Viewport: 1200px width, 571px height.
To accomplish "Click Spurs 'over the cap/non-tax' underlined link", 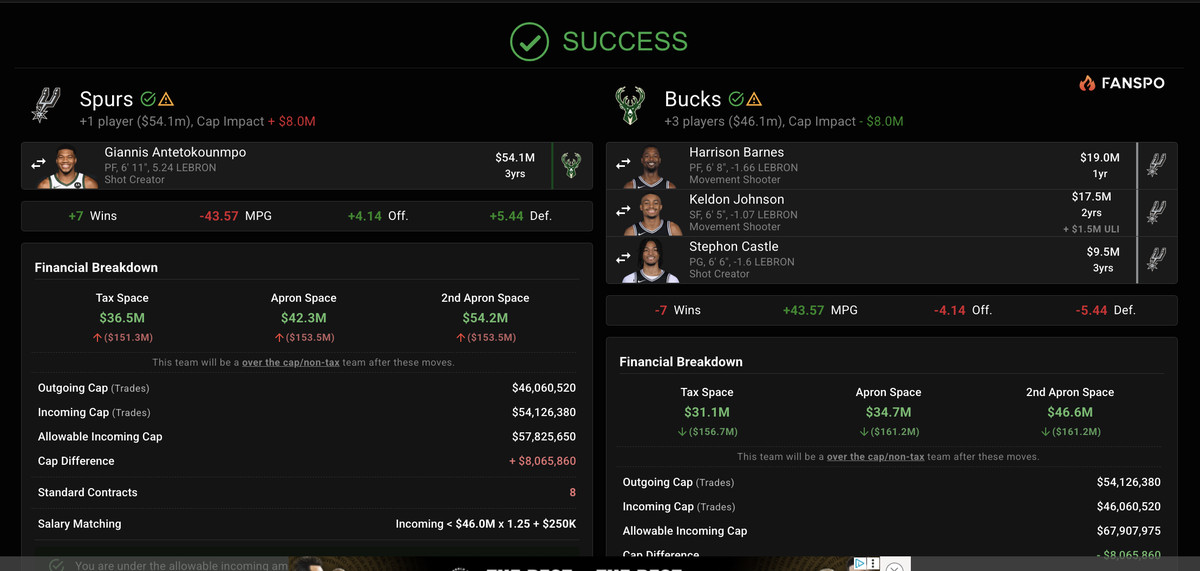I will [x=289, y=362].
